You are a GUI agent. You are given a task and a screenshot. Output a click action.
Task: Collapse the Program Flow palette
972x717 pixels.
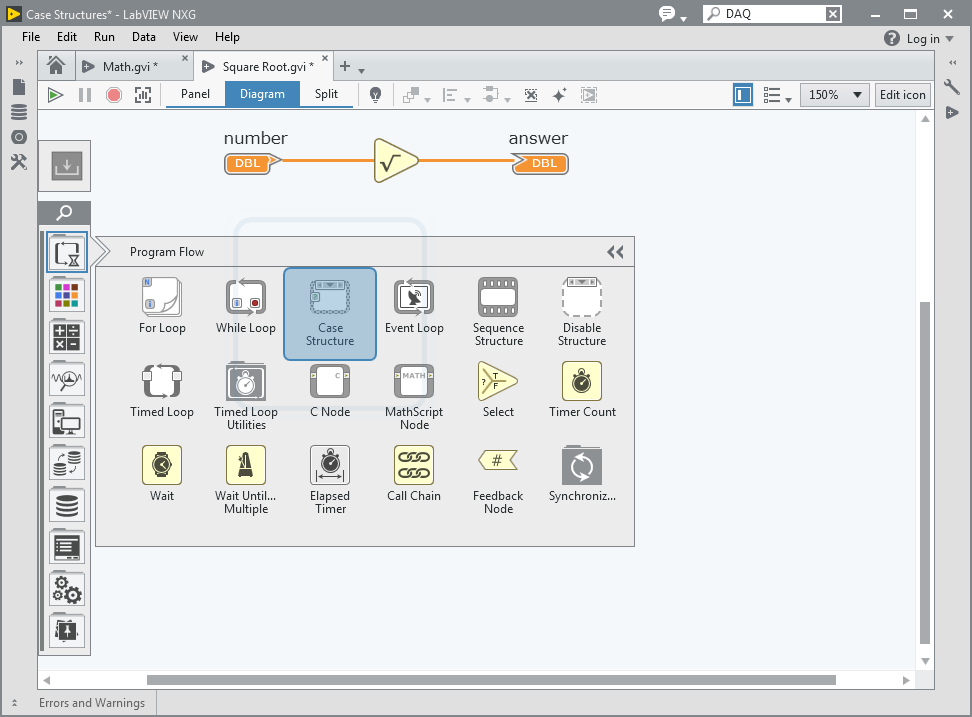(615, 252)
